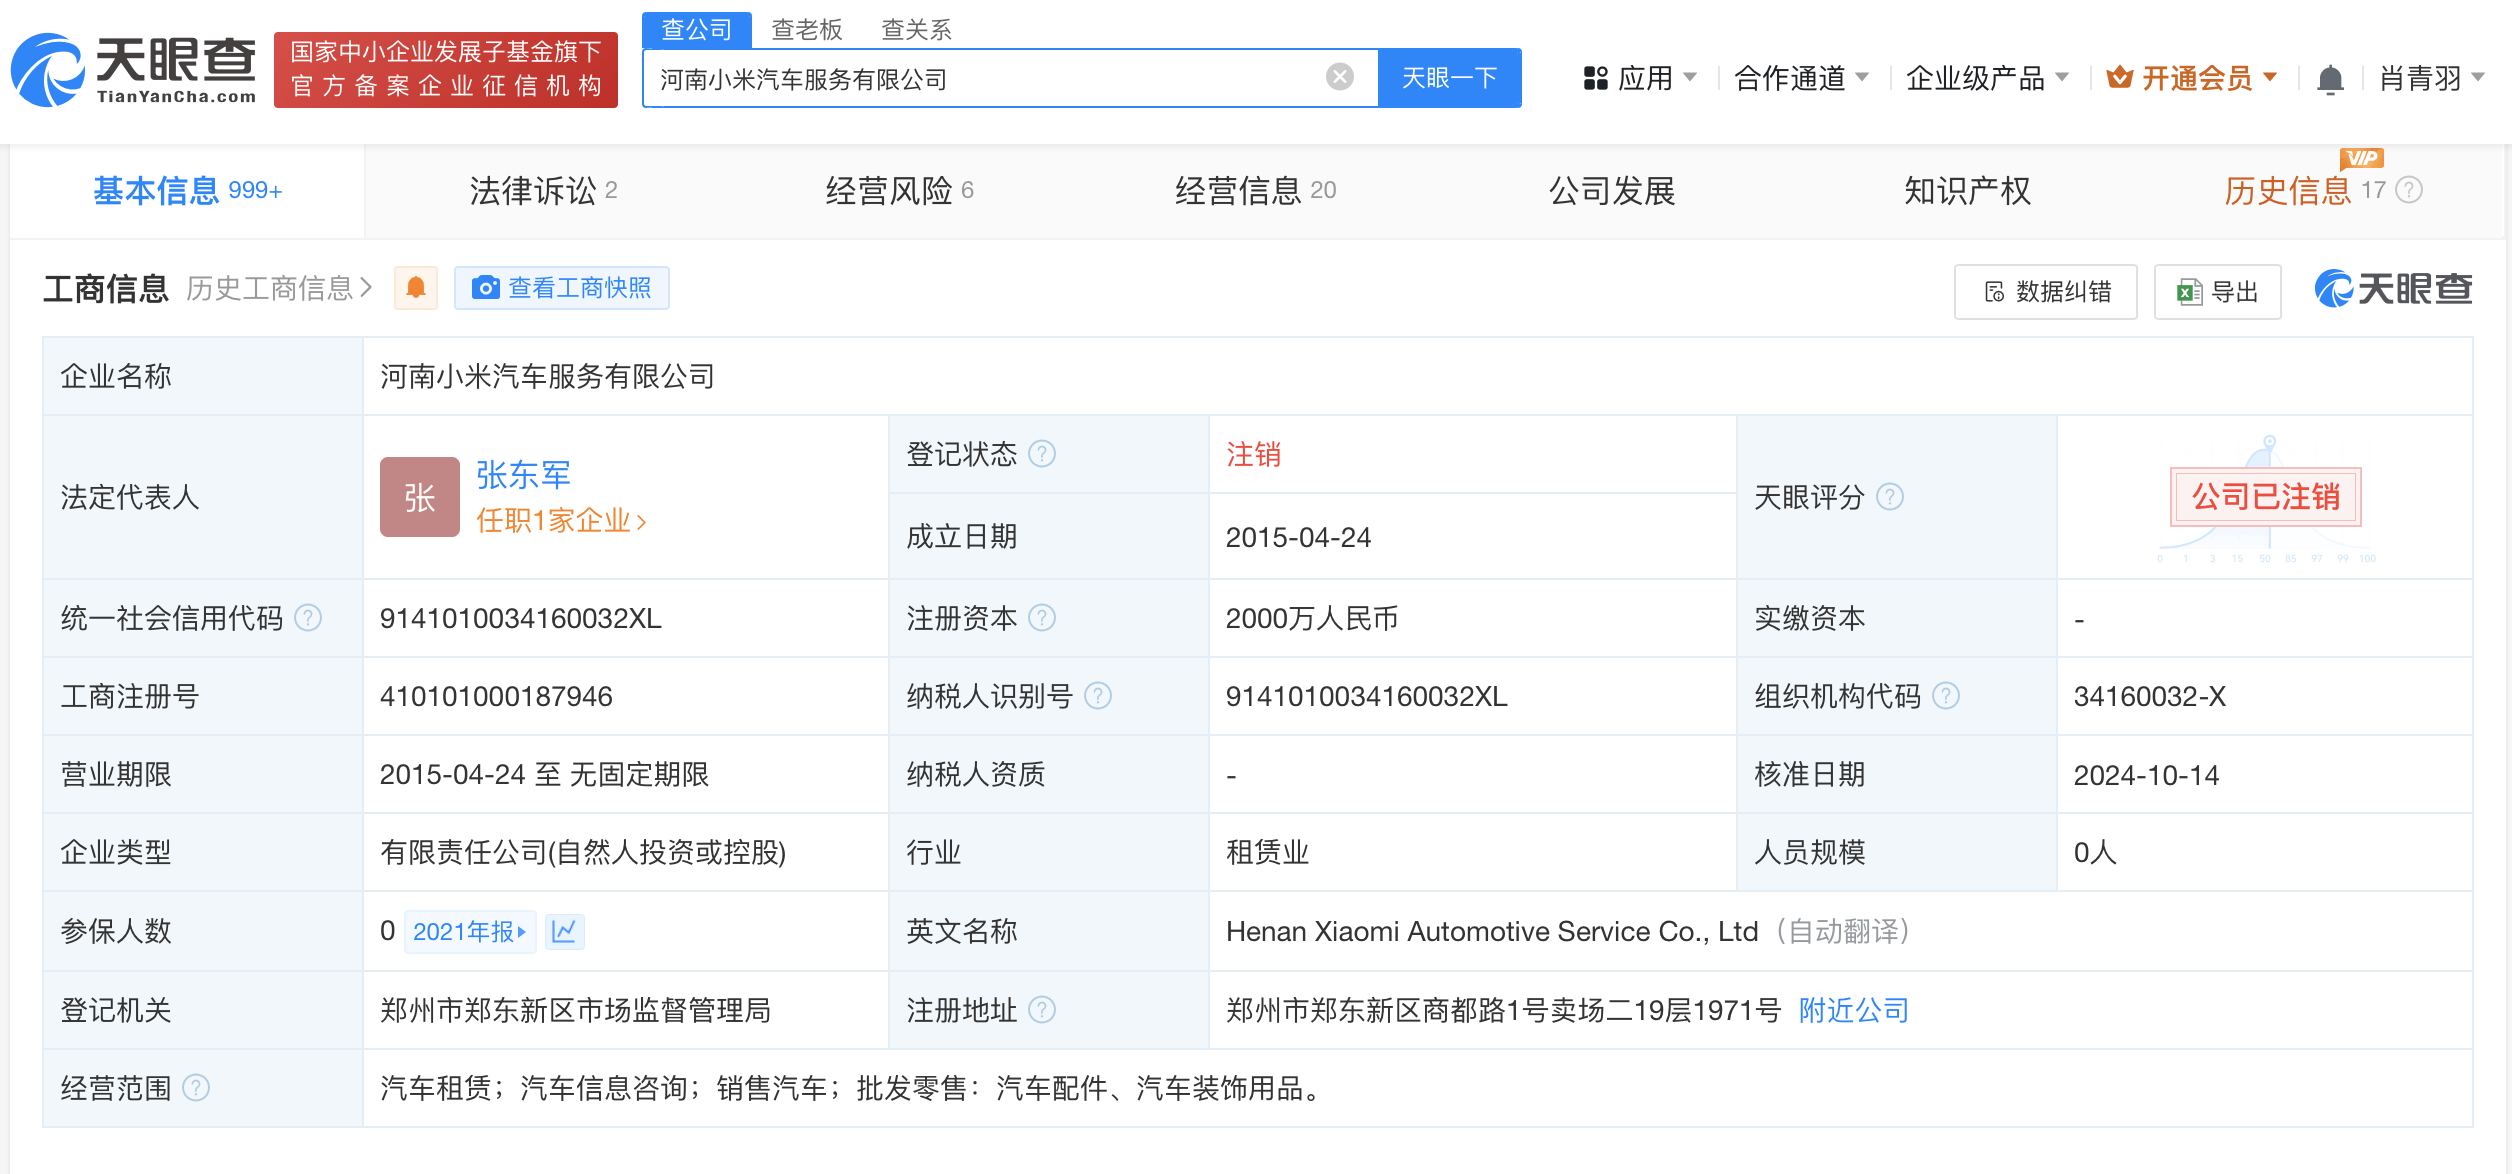Open help icon next to 纳税人识别号

click(1098, 696)
